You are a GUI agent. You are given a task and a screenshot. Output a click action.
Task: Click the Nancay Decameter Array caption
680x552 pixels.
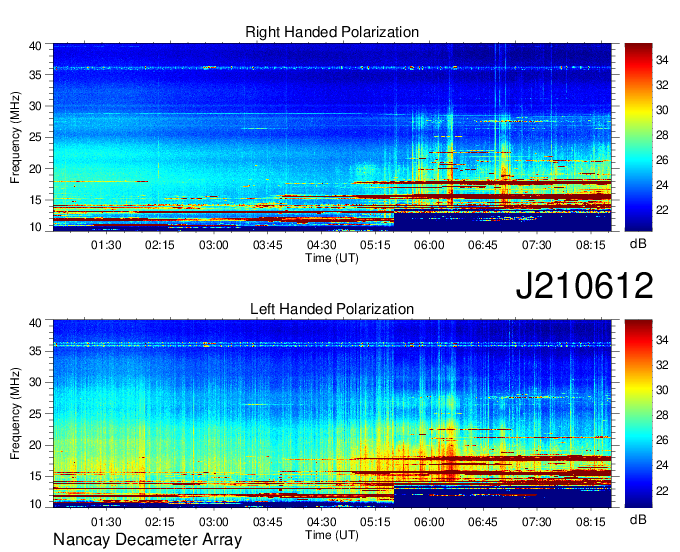pos(147,539)
